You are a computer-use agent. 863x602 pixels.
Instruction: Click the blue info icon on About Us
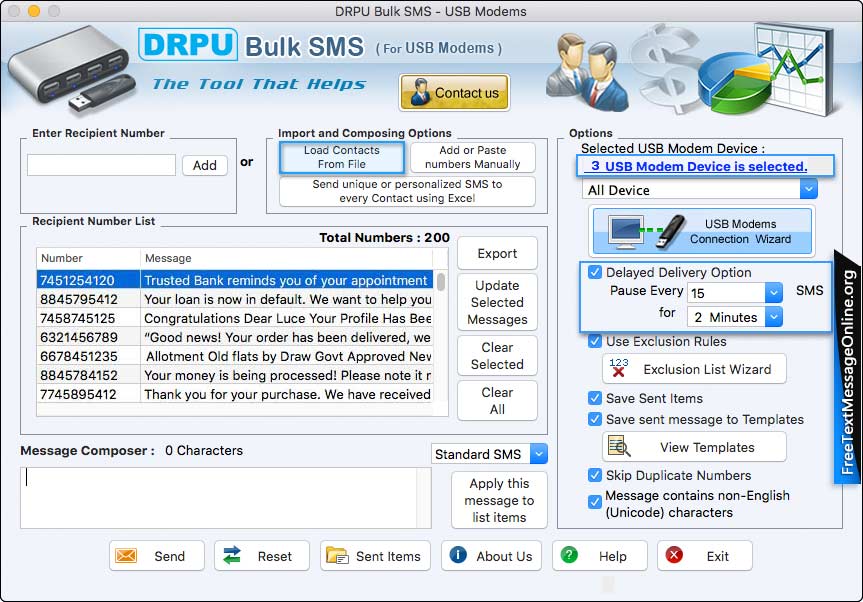click(458, 555)
